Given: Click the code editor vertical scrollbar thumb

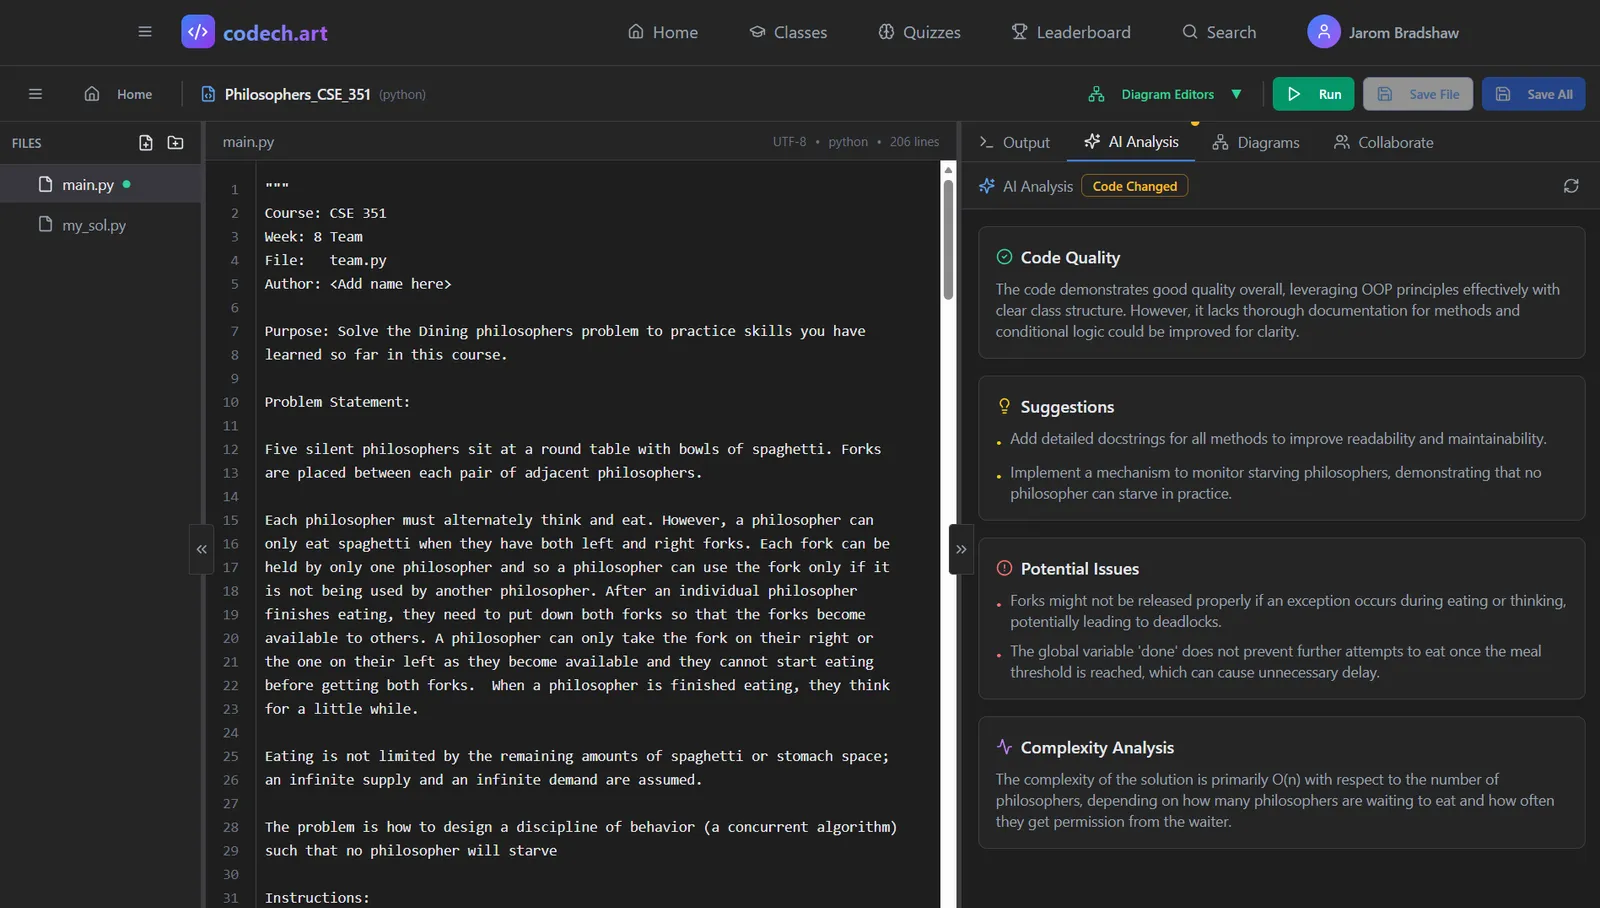Looking at the screenshot, I should pos(948,240).
